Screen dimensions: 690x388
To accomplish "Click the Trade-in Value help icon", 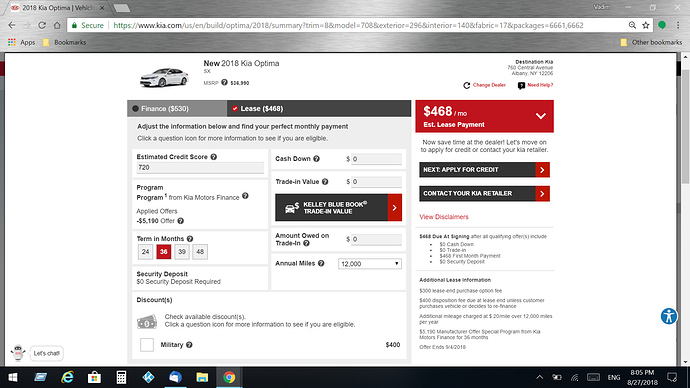I will [x=325, y=182].
